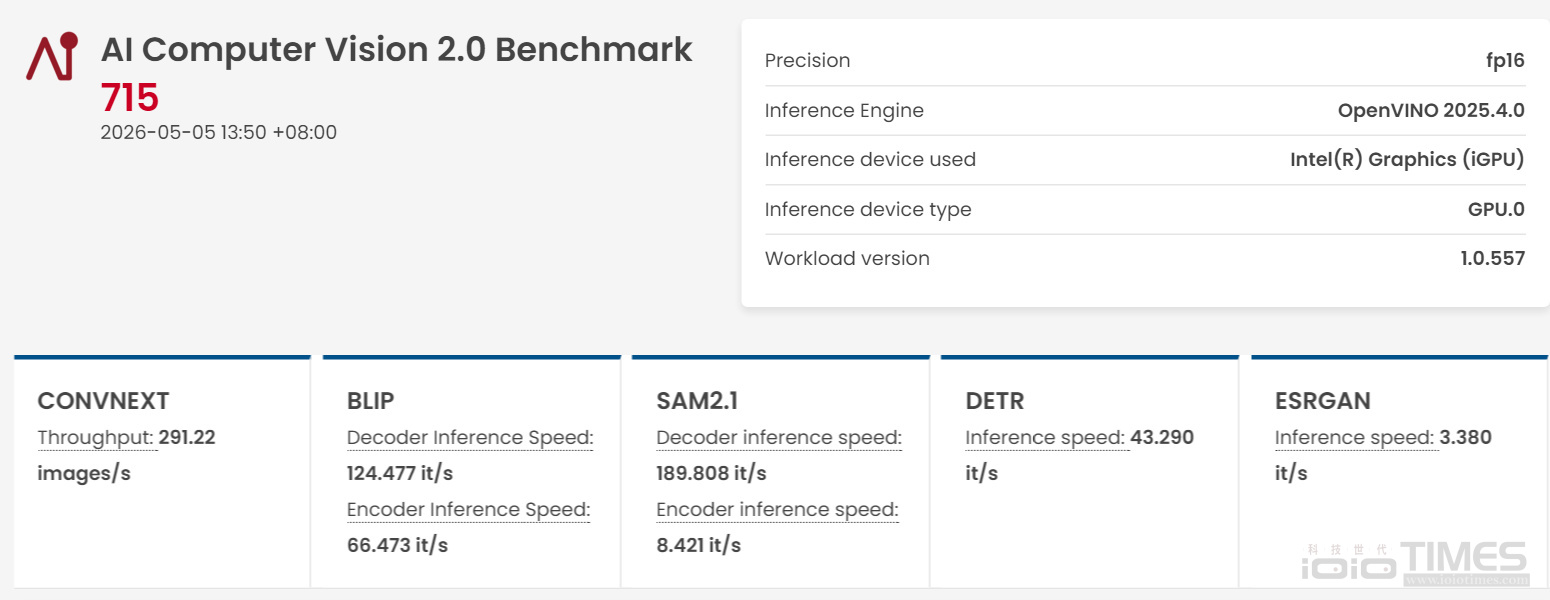Screen dimensions: 1550x600
Task: Click the DETR card heading
Action: point(995,401)
